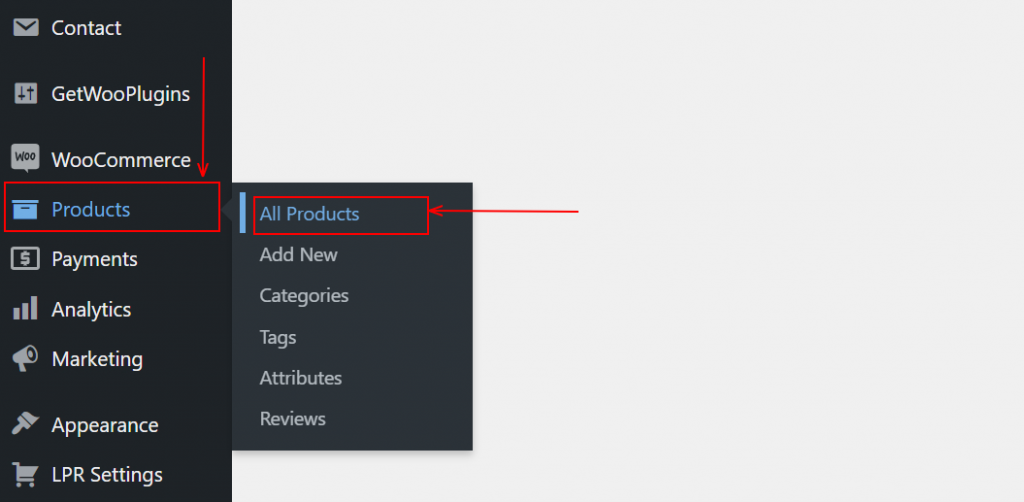Go to the Marketing menu label
This screenshot has width=1024, height=502.
tap(97, 359)
